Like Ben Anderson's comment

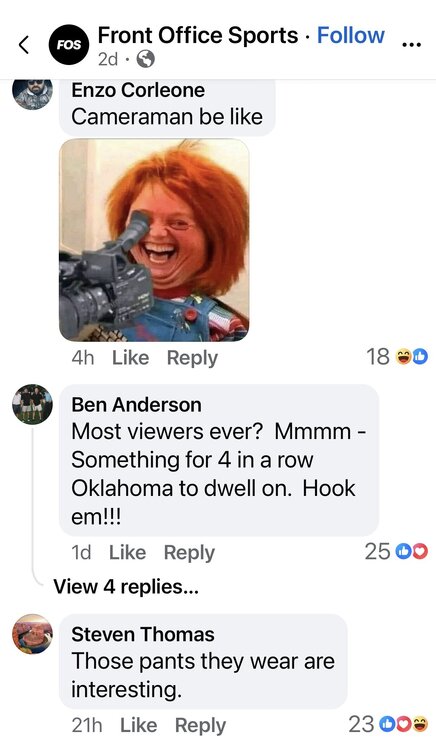point(128,552)
